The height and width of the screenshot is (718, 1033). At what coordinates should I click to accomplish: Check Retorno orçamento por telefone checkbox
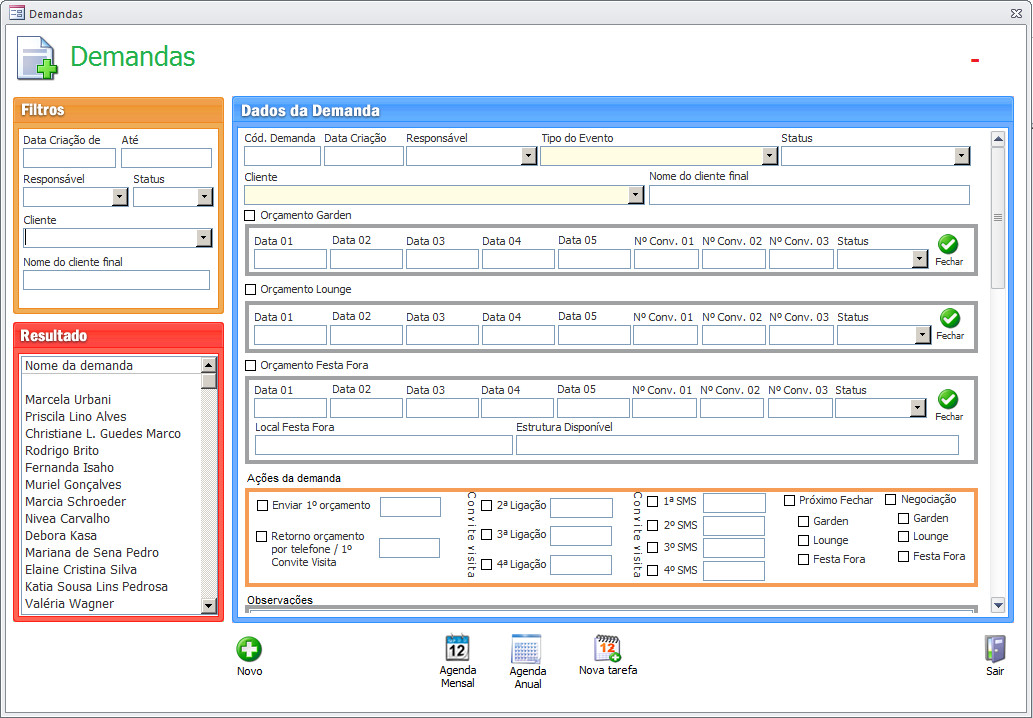pos(262,536)
